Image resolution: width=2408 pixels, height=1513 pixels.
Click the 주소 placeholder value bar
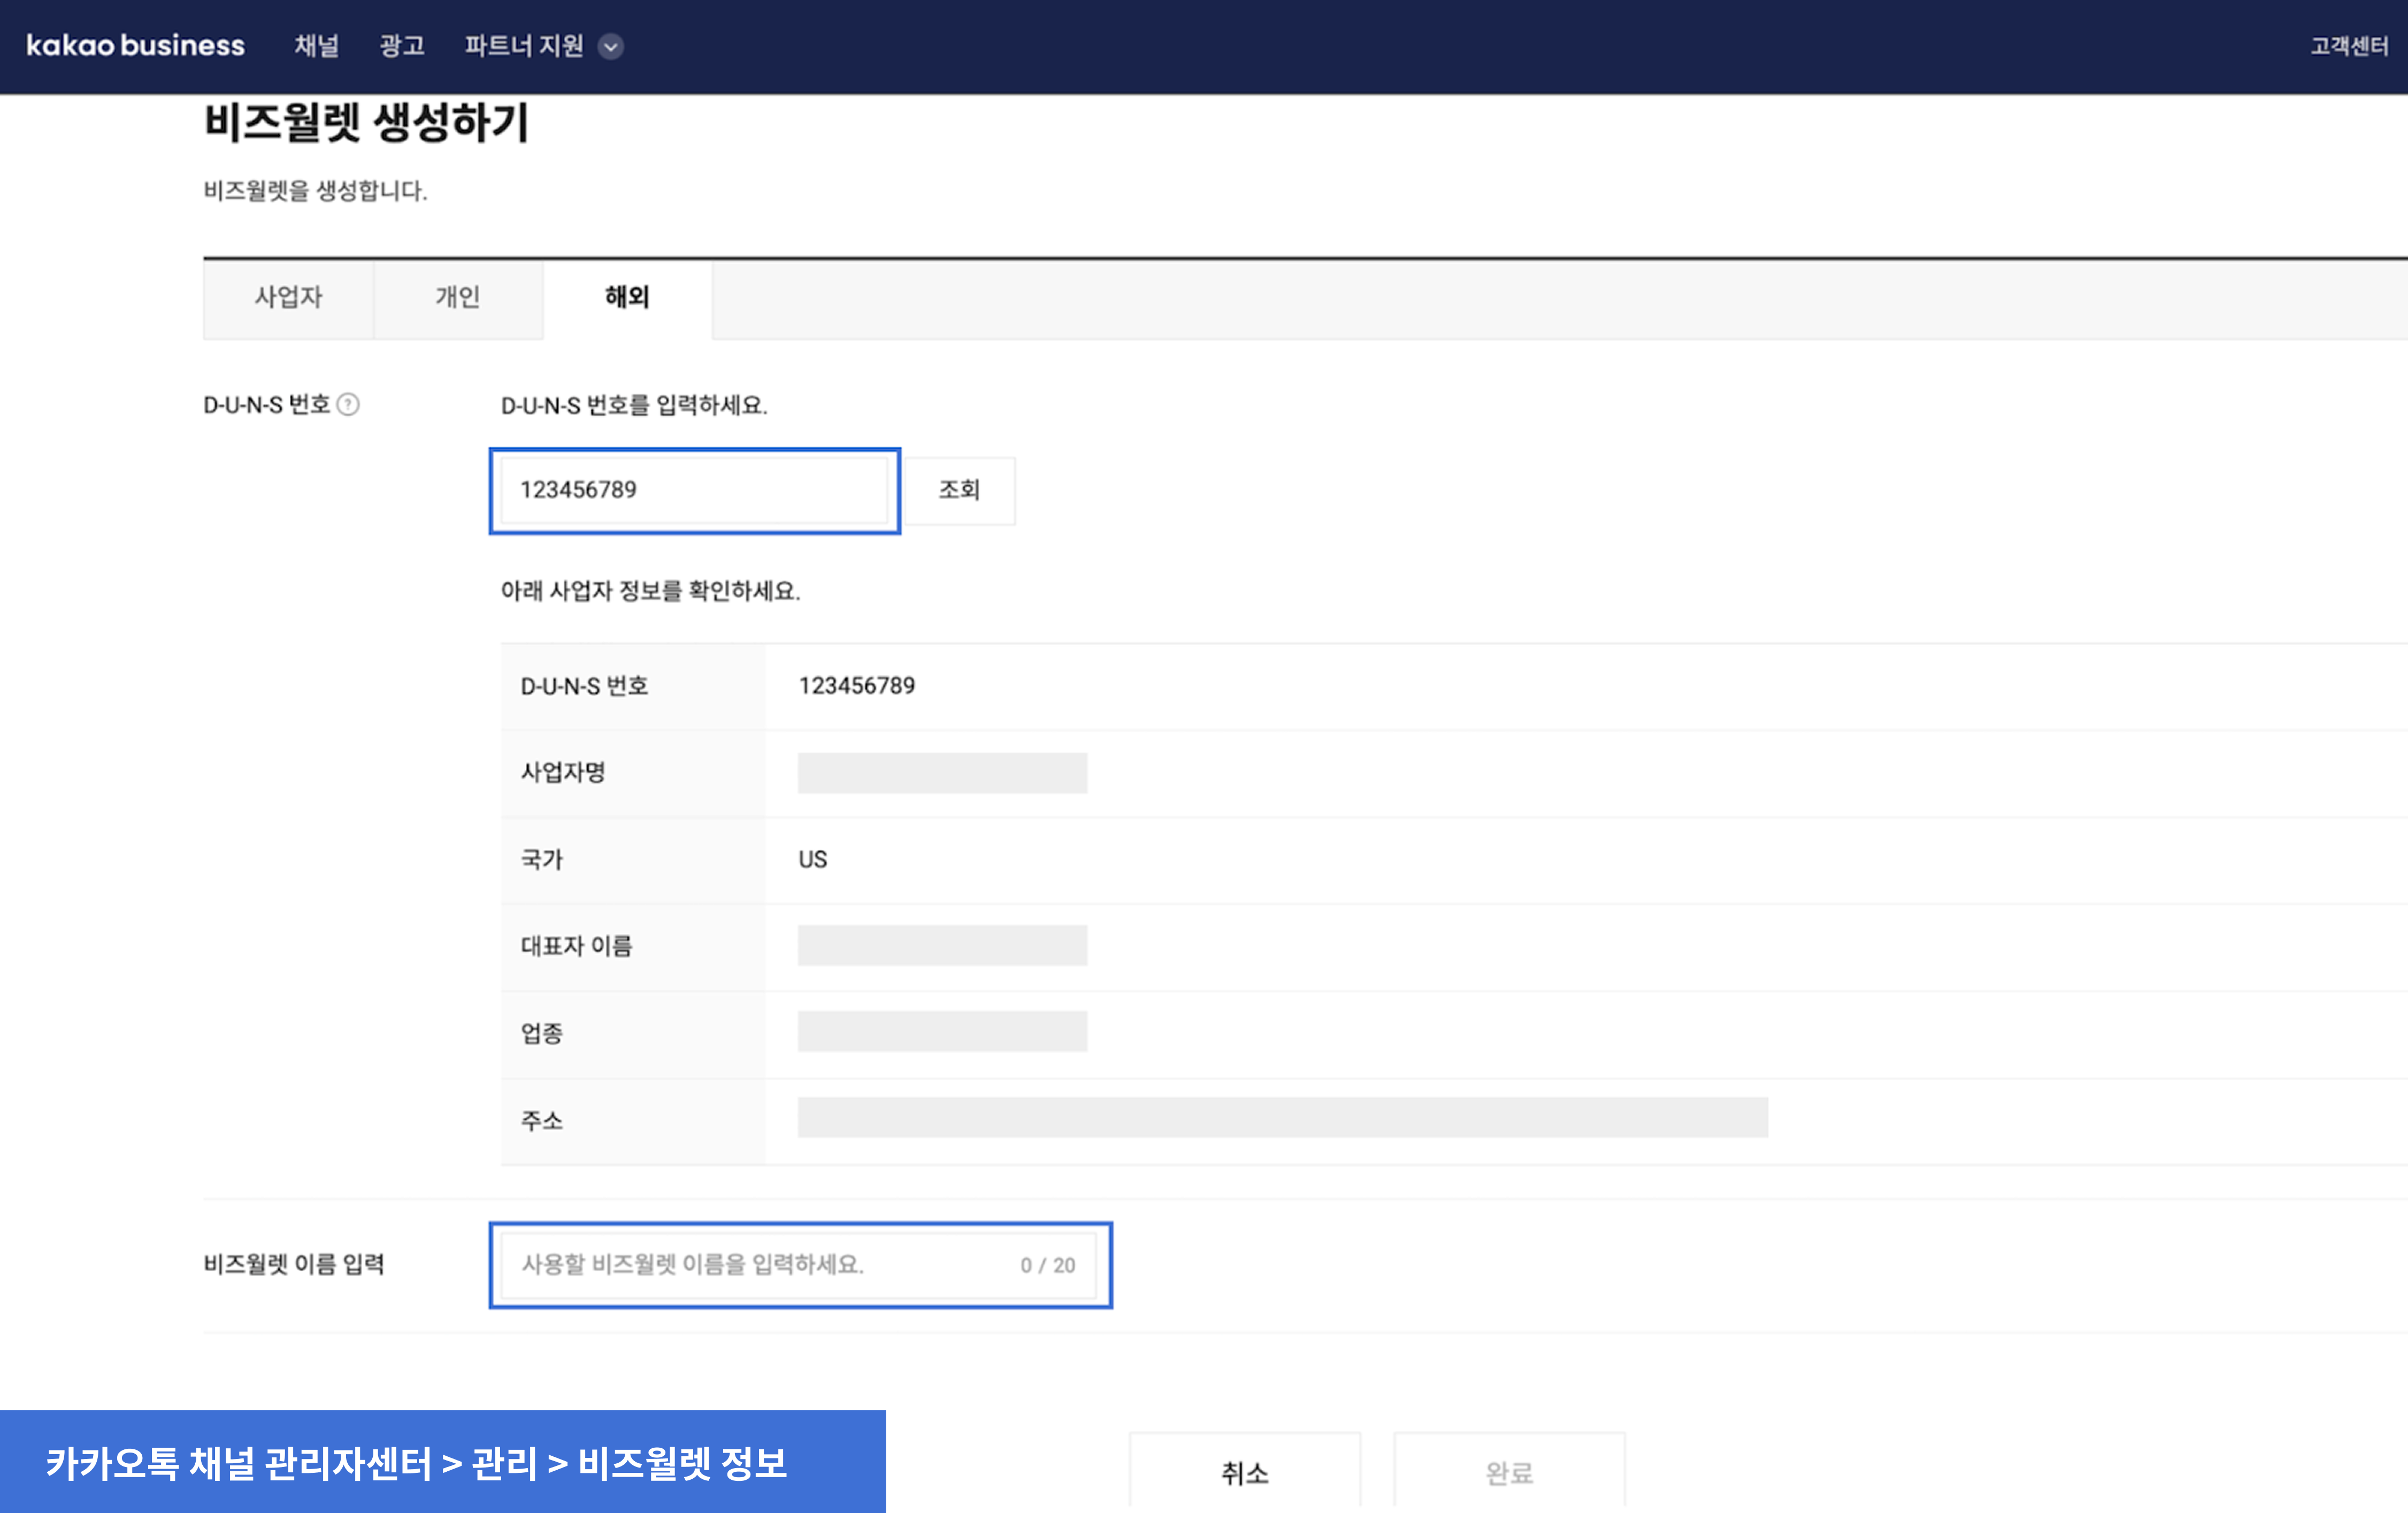[x=1282, y=1118]
